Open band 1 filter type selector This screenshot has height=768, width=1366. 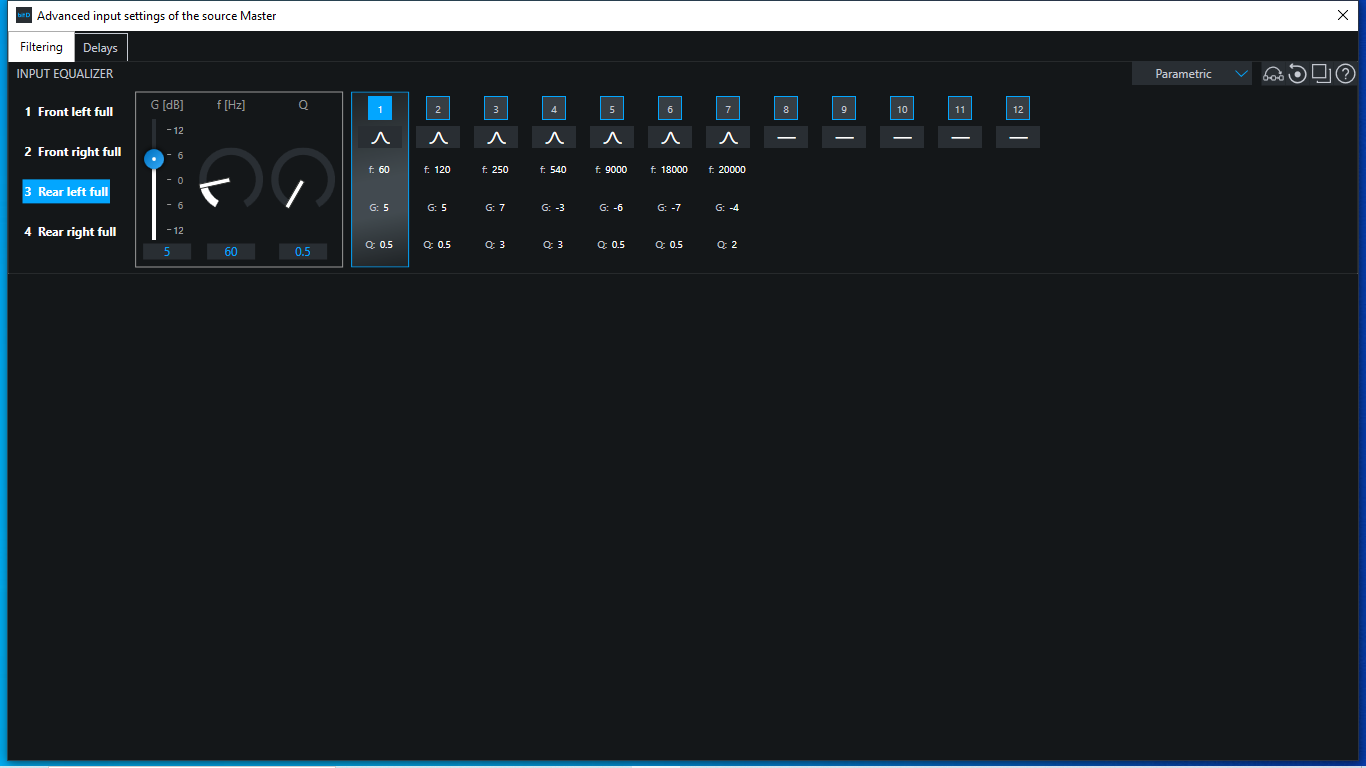pyautogui.click(x=380, y=138)
